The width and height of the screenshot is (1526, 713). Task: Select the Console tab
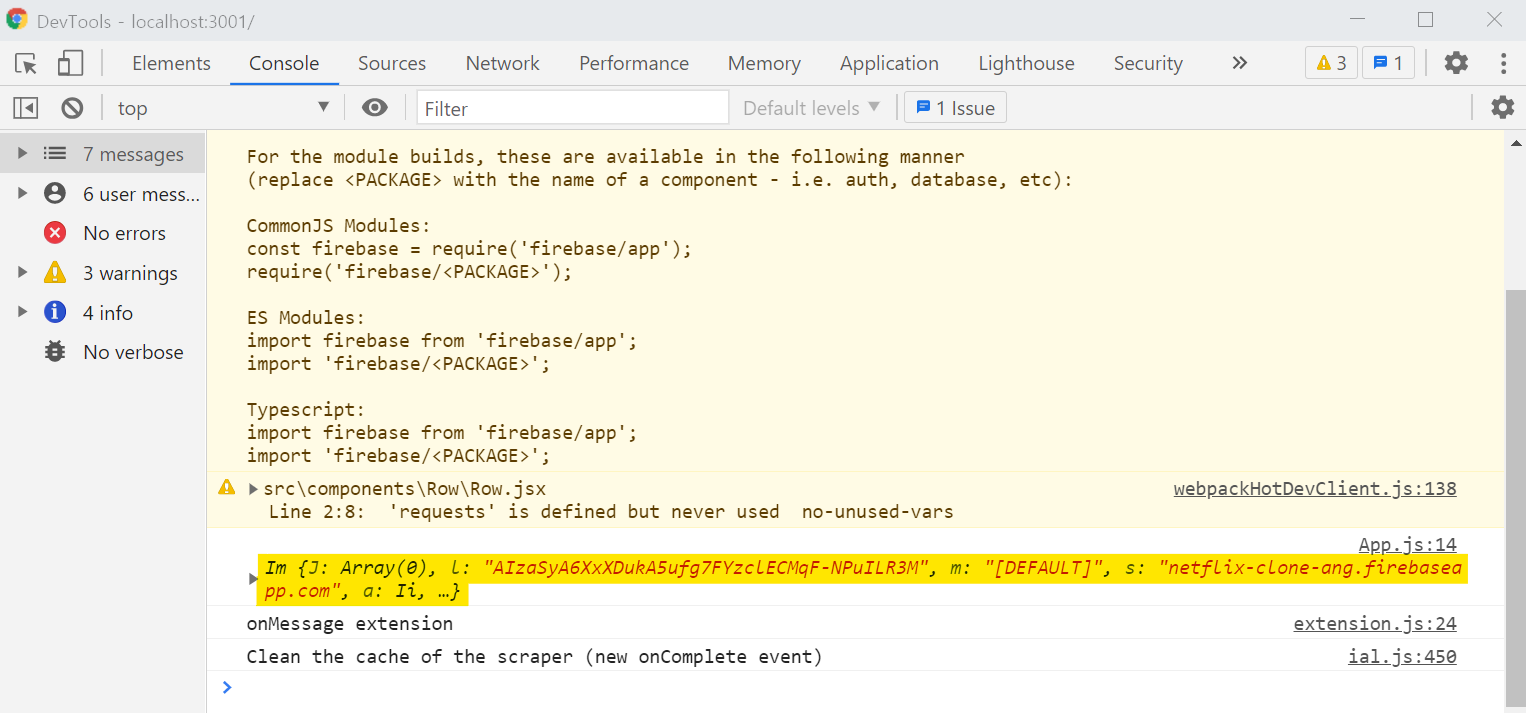click(x=284, y=63)
